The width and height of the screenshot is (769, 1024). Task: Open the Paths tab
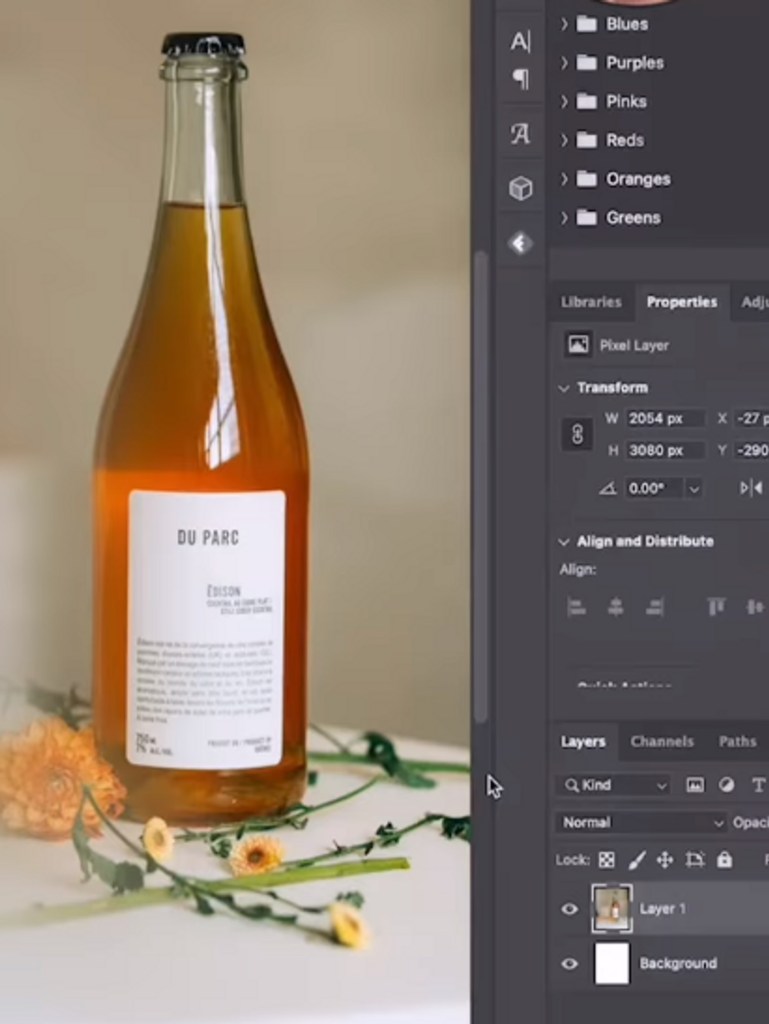[x=737, y=742]
